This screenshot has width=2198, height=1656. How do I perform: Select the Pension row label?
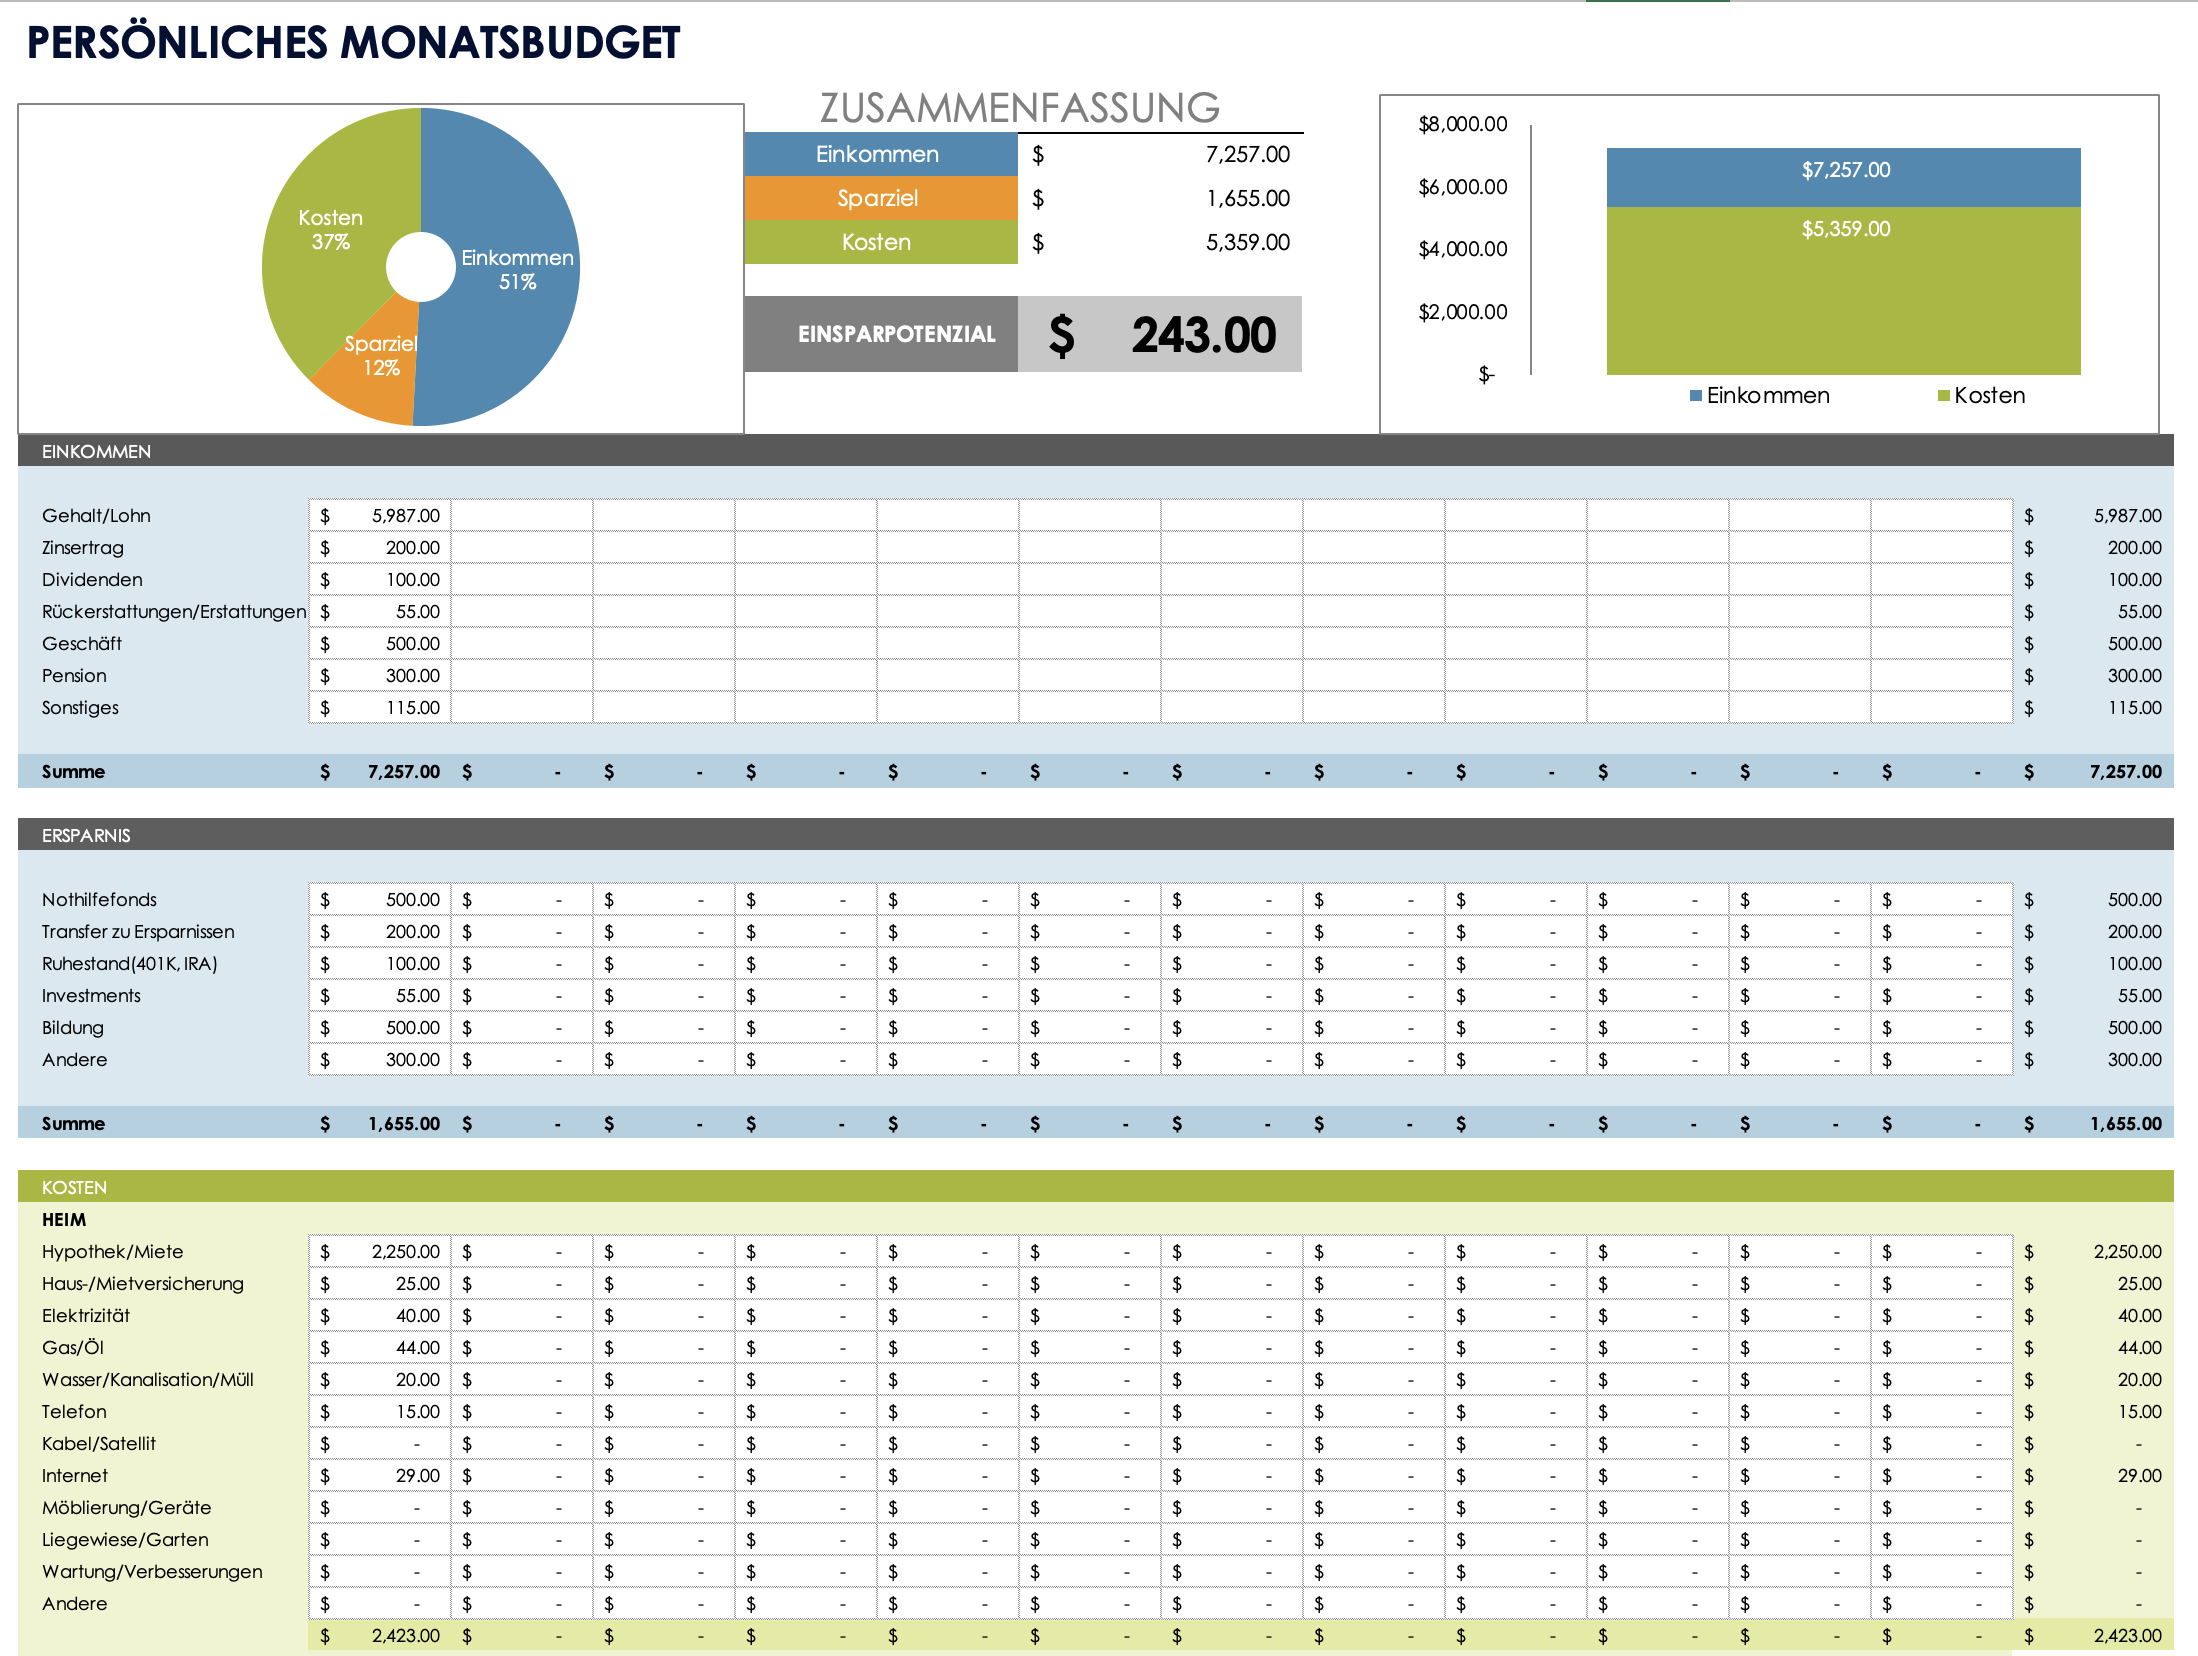point(74,676)
